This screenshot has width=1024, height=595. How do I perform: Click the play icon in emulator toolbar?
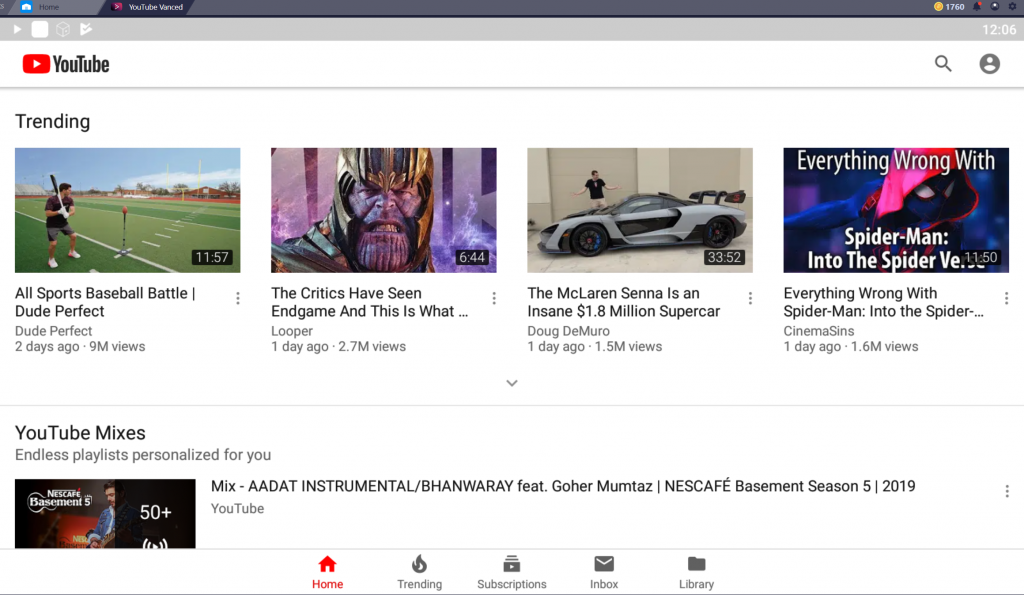point(18,29)
